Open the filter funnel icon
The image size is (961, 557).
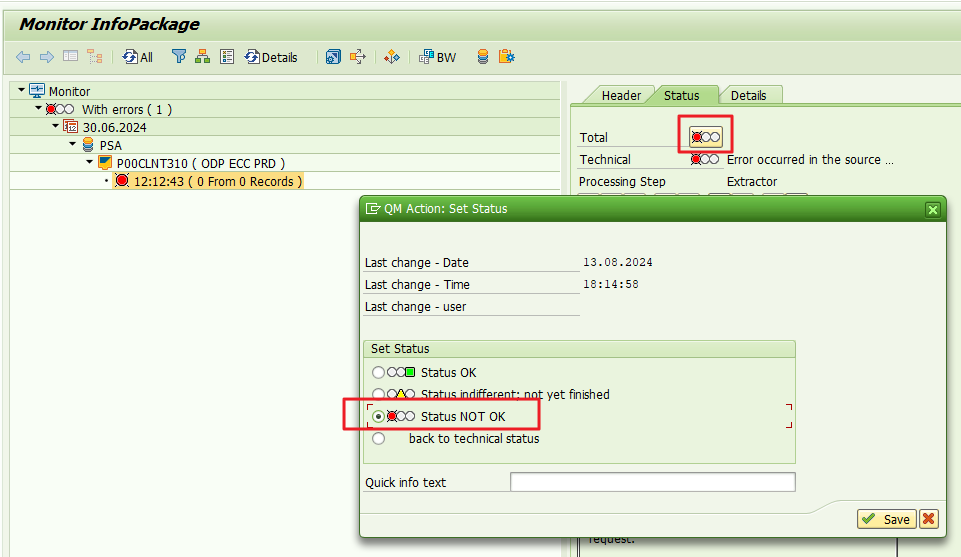click(178, 57)
